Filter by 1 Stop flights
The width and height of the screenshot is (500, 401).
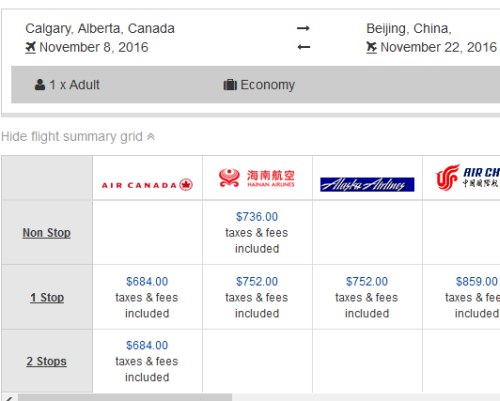47,297
